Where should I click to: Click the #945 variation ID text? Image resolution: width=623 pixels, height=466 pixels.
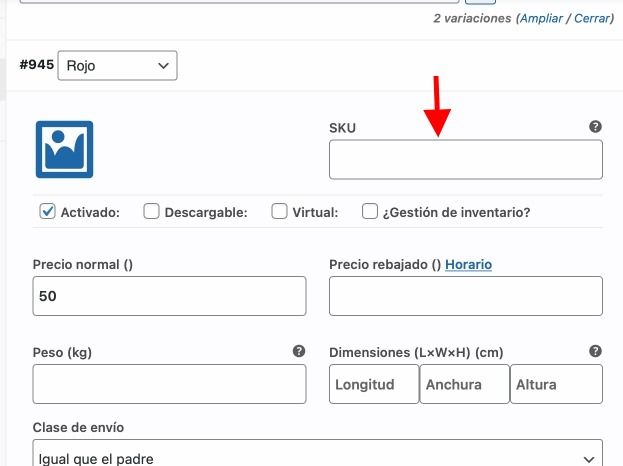point(37,64)
